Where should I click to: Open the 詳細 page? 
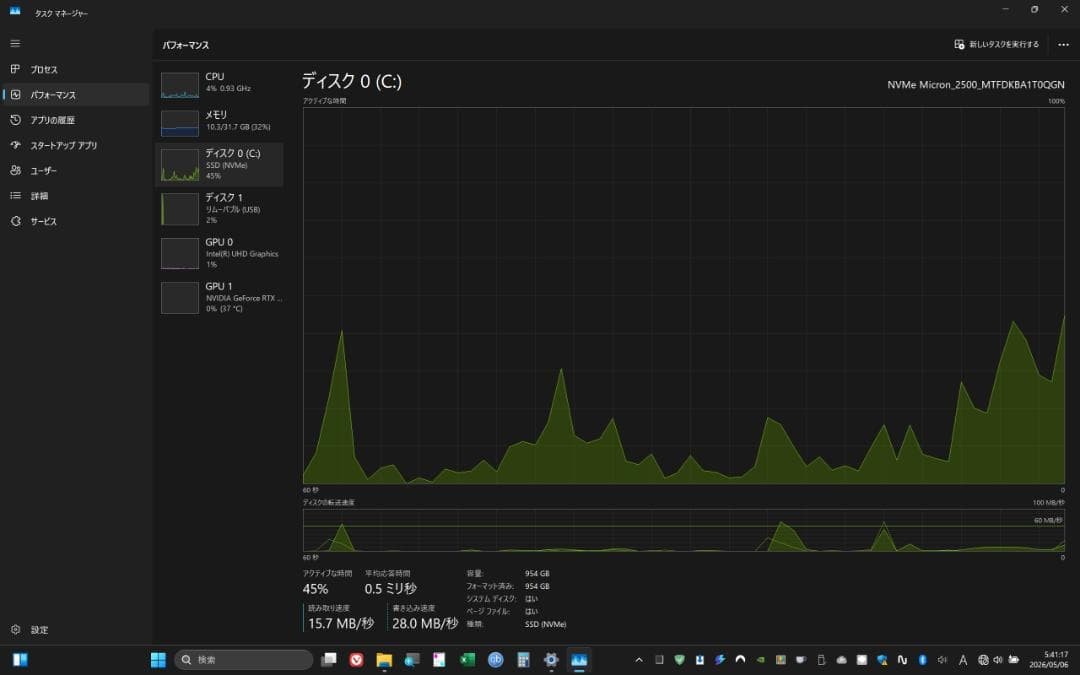tap(74, 196)
